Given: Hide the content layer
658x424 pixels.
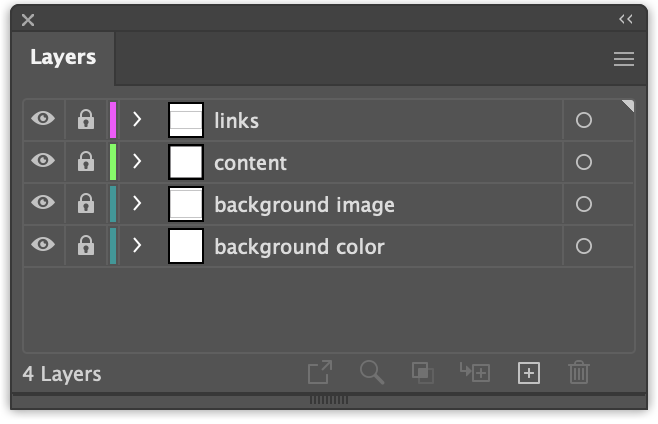Looking at the screenshot, I should tap(43, 161).
